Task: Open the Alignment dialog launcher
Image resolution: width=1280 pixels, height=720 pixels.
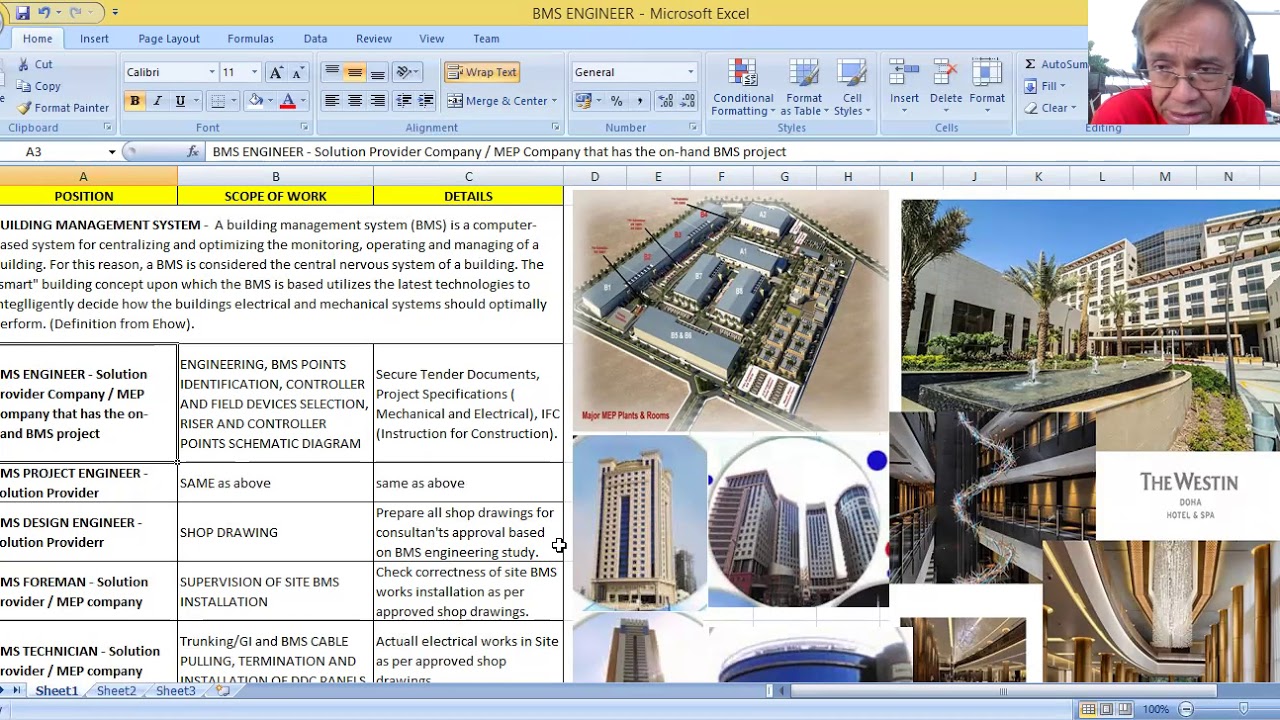Action: tap(555, 128)
